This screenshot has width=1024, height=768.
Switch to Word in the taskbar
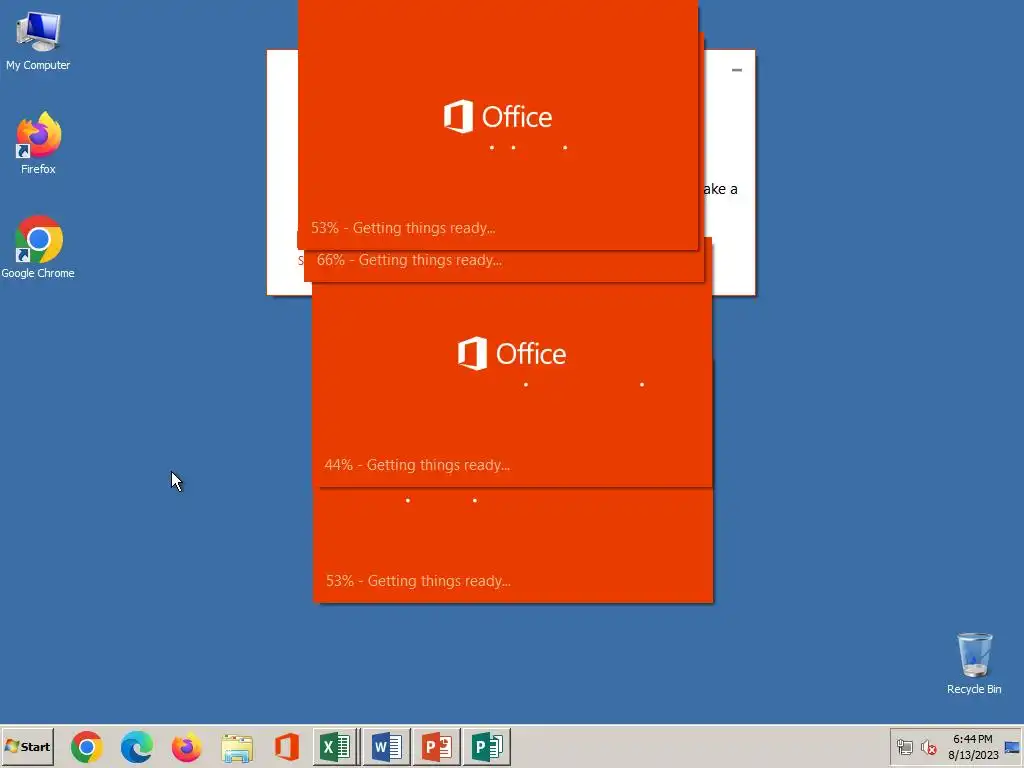(x=387, y=746)
